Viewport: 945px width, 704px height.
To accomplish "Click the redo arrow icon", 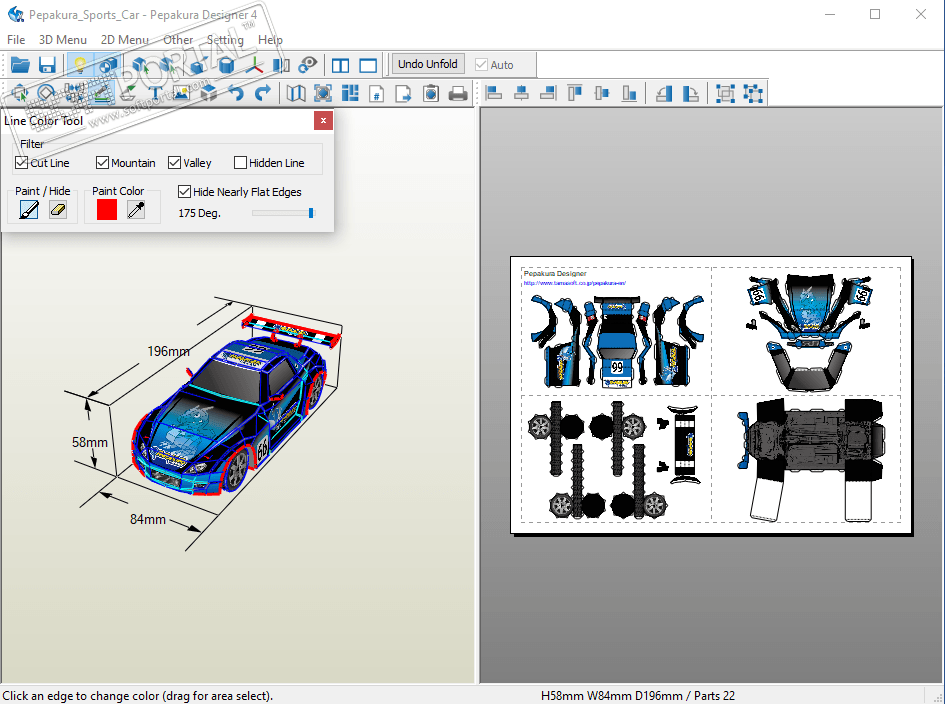I will (x=263, y=93).
